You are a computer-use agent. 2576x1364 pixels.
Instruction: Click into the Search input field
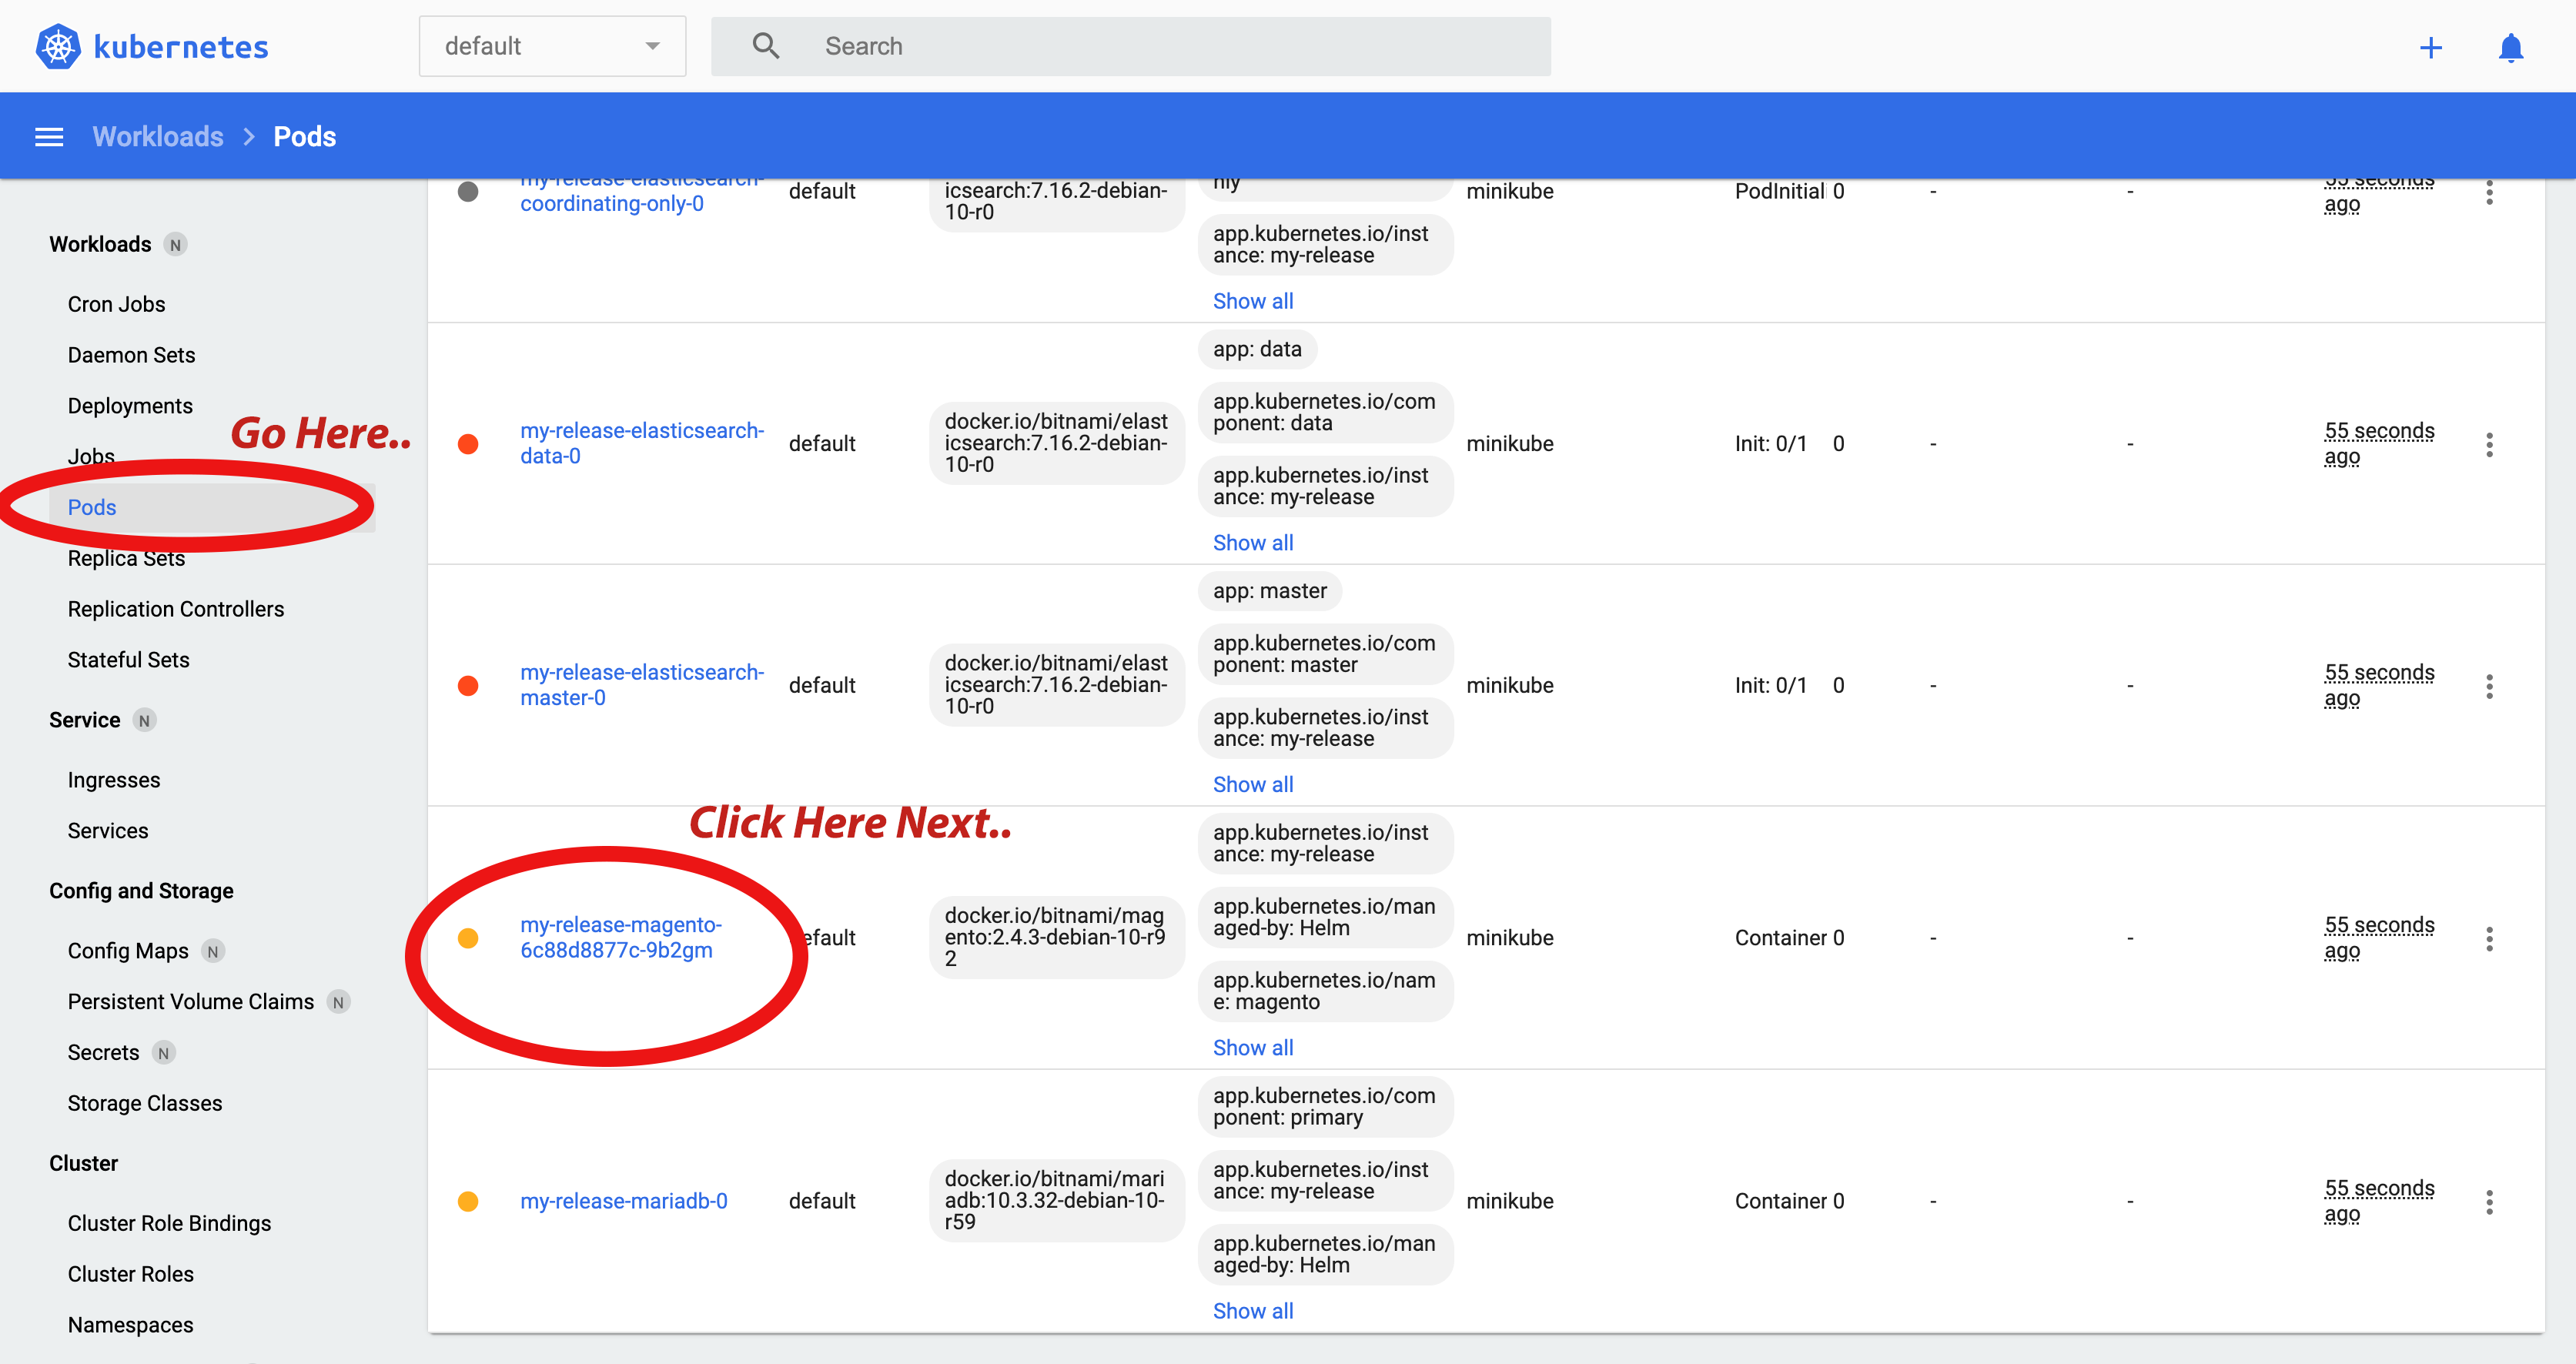click(x=1180, y=46)
